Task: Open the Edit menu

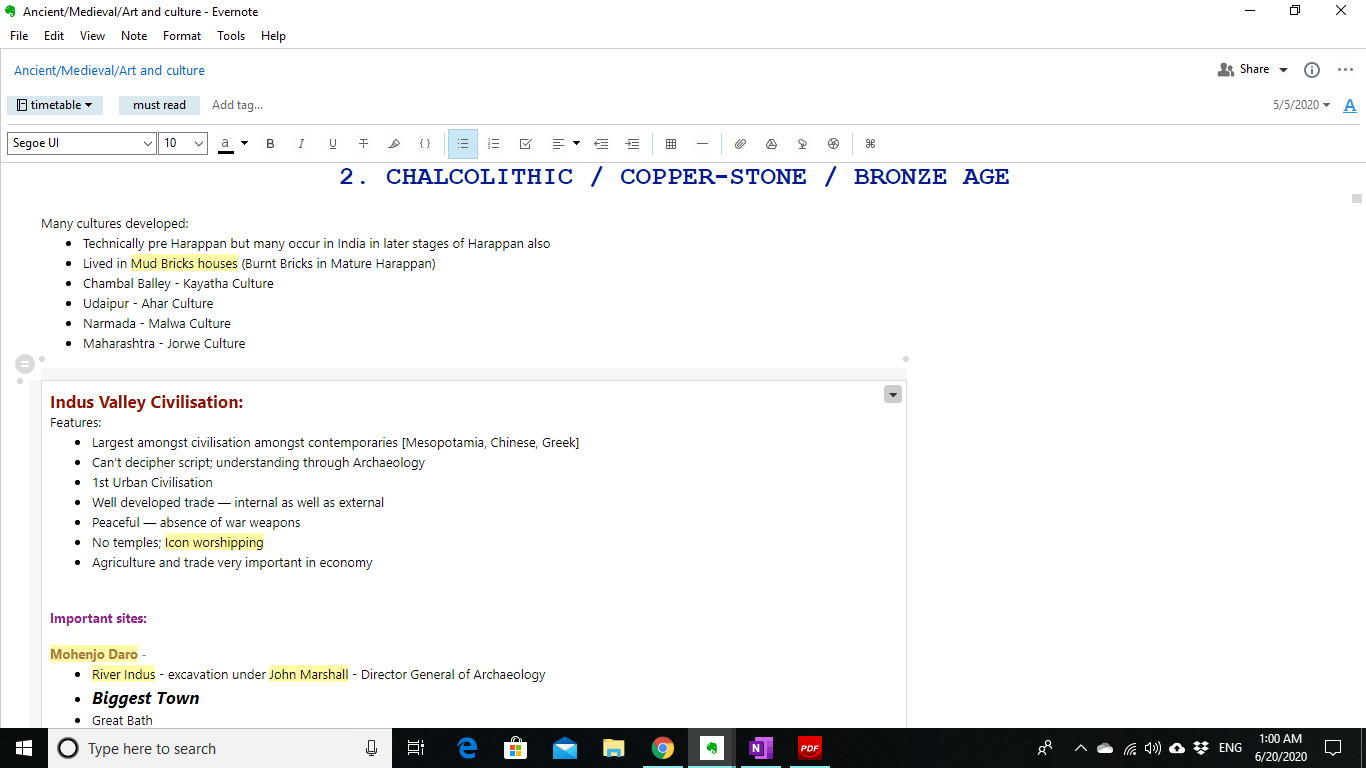Action: pyautogui.click(x=54, y=36)
